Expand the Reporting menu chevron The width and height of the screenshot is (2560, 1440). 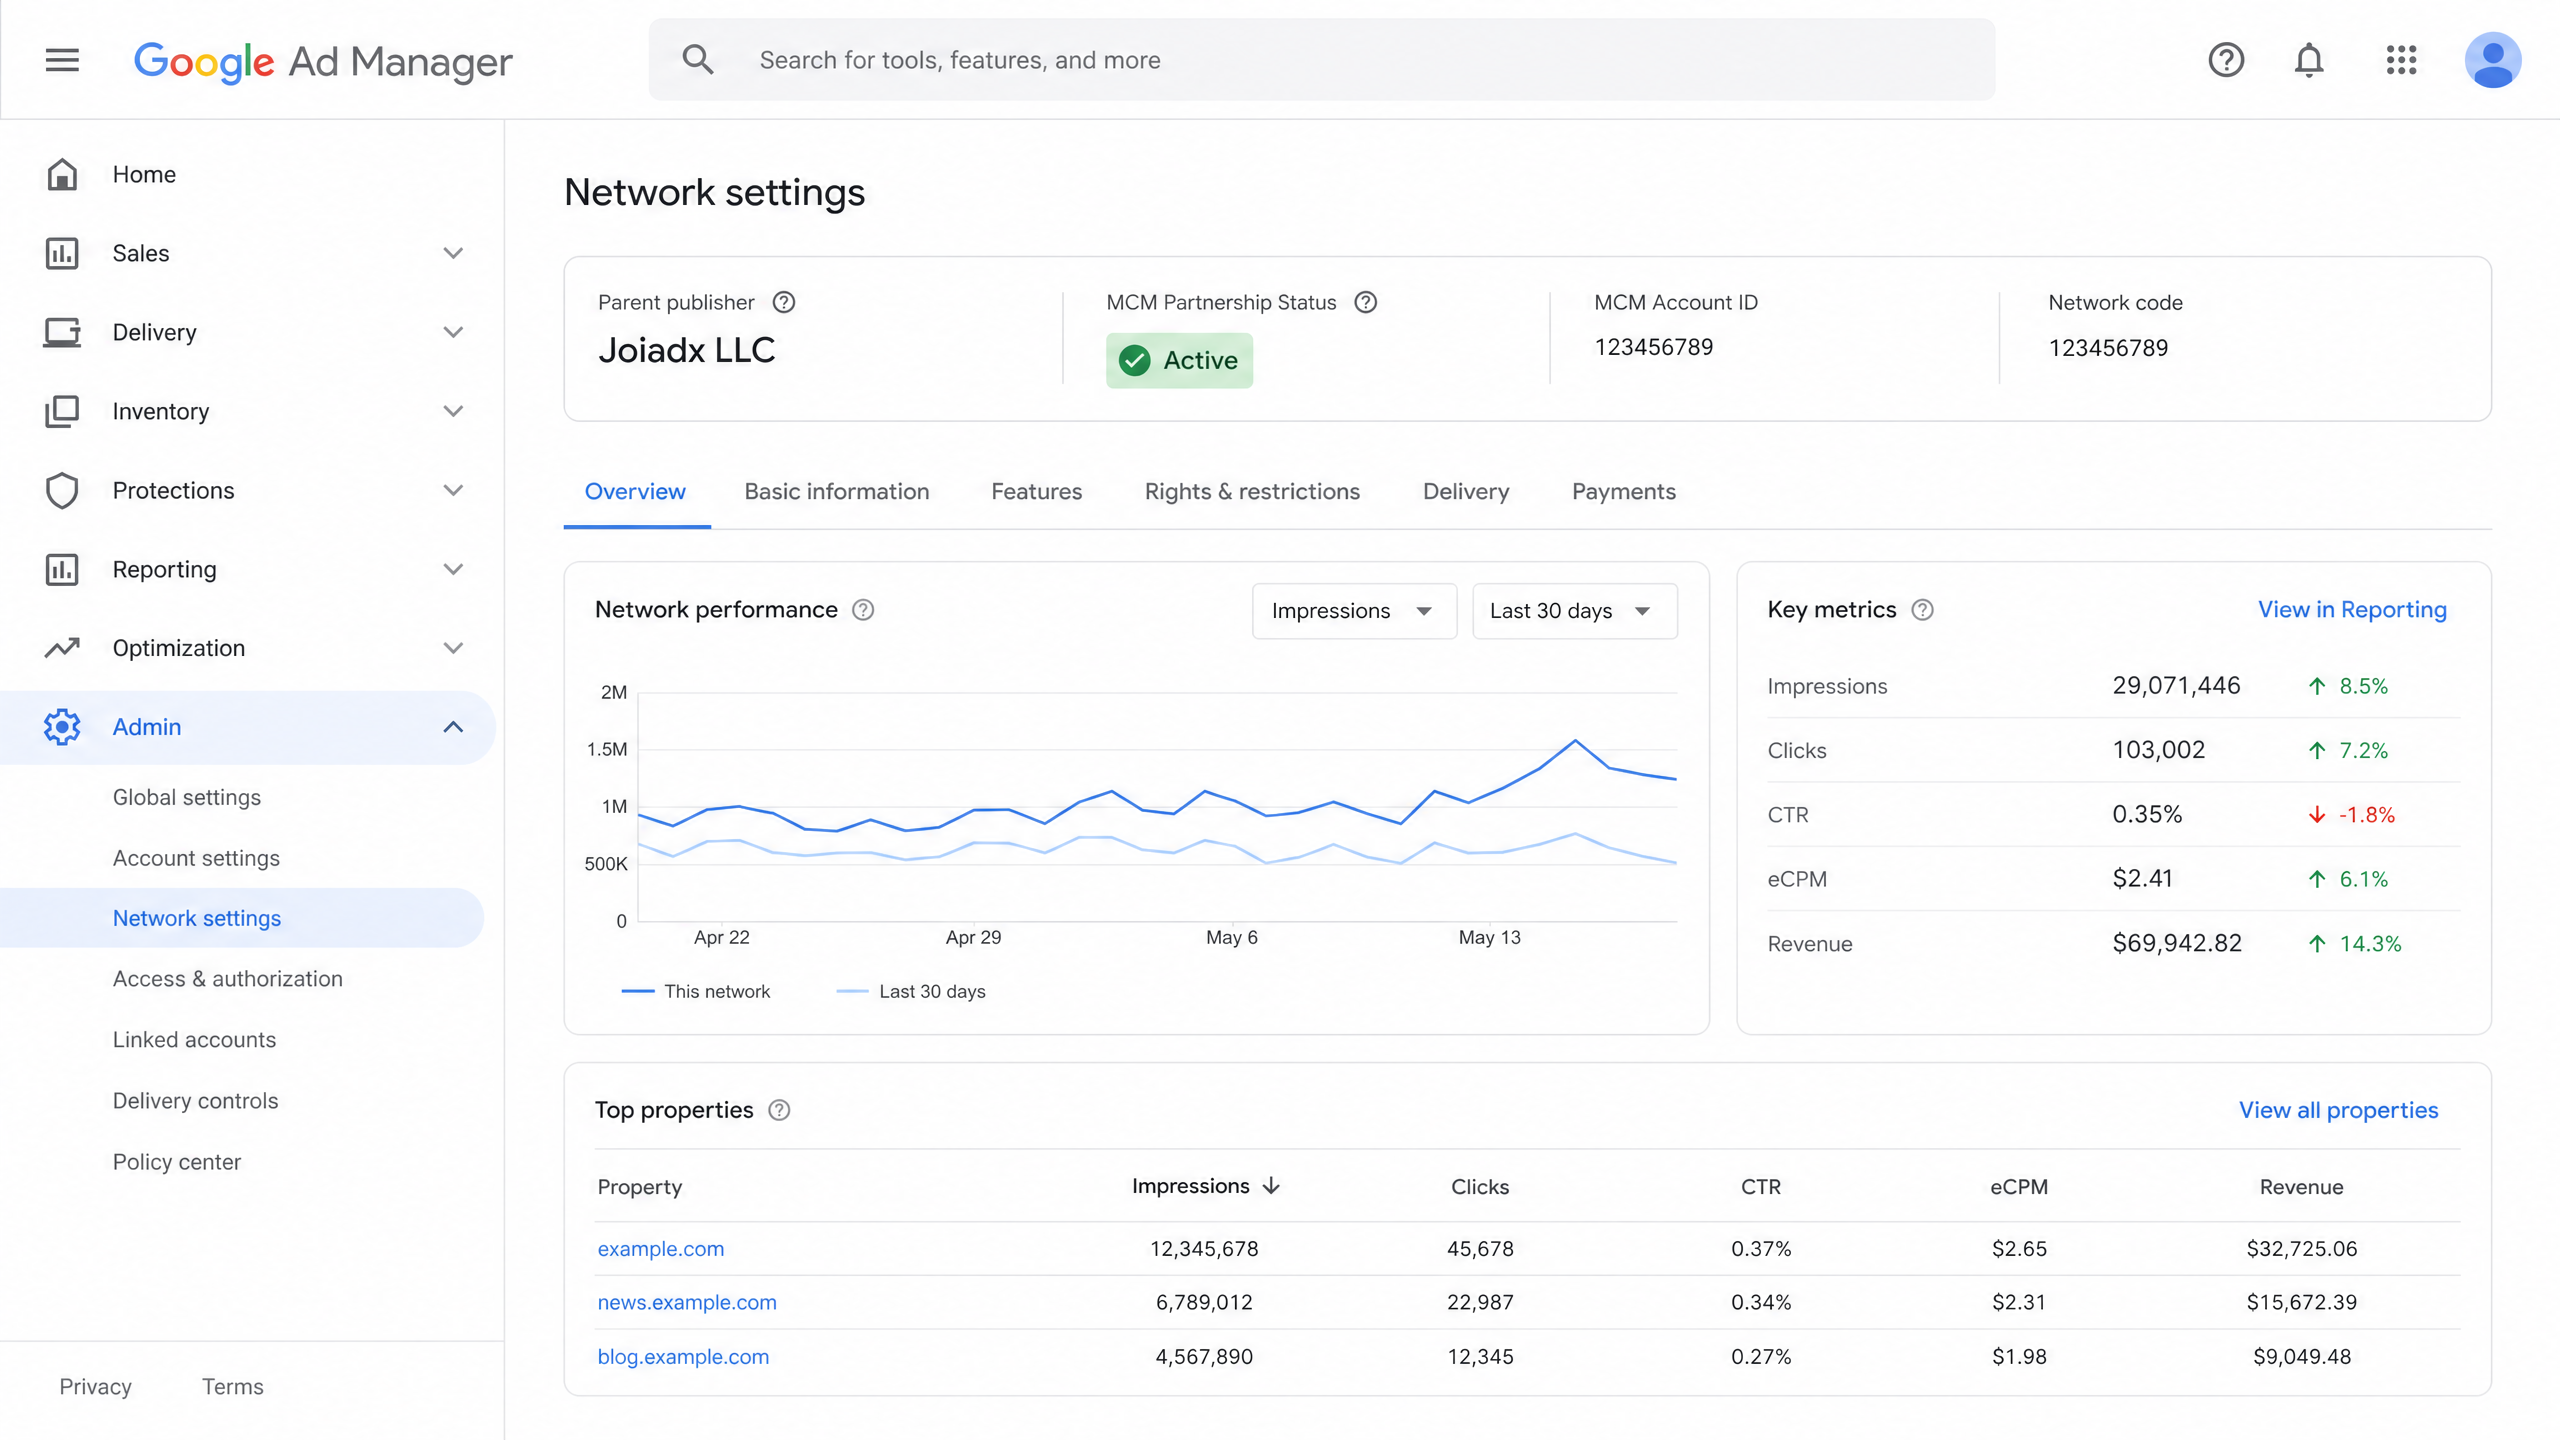pos(453,569)
